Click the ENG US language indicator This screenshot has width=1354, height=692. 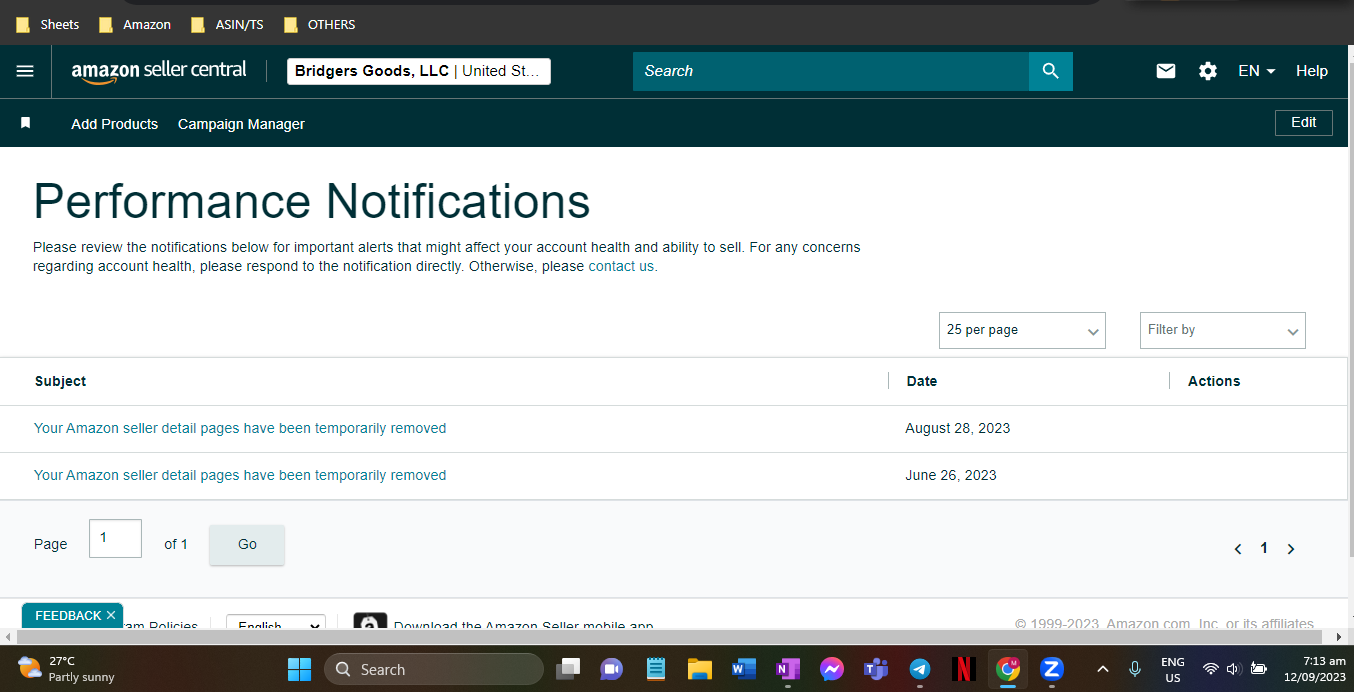click(x=1173, y=669)
